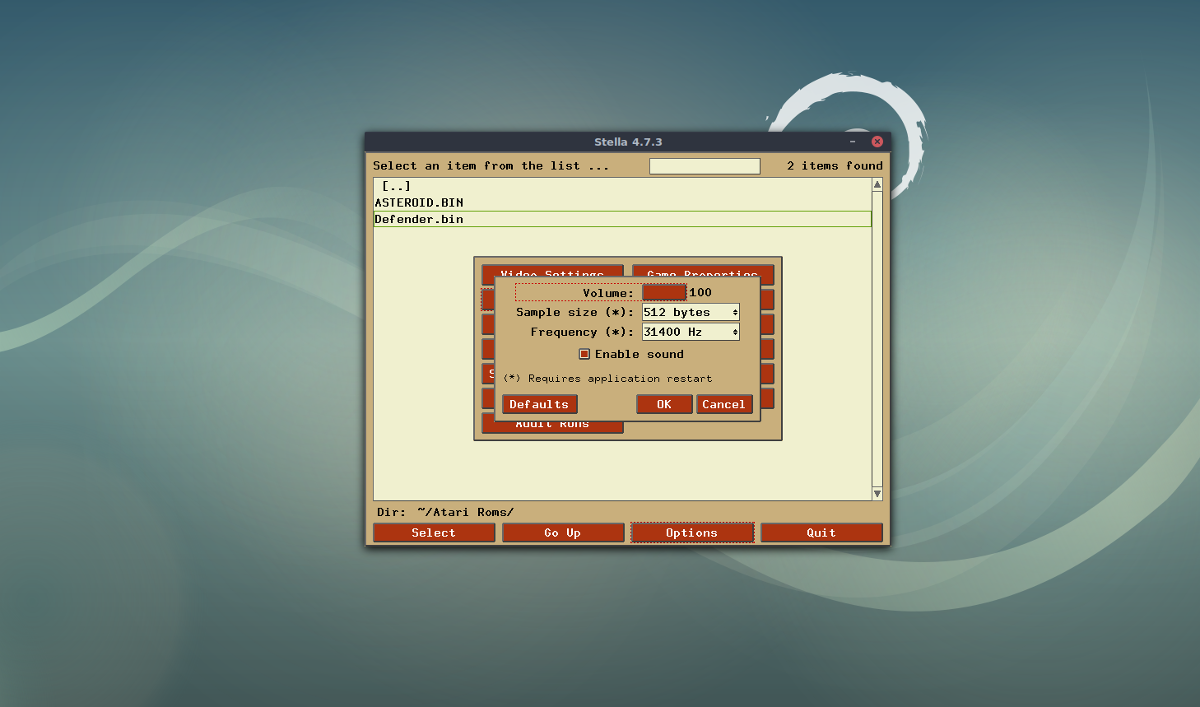Confirm audio settings with OK
Screen dimensions: 1200x707
664,404
